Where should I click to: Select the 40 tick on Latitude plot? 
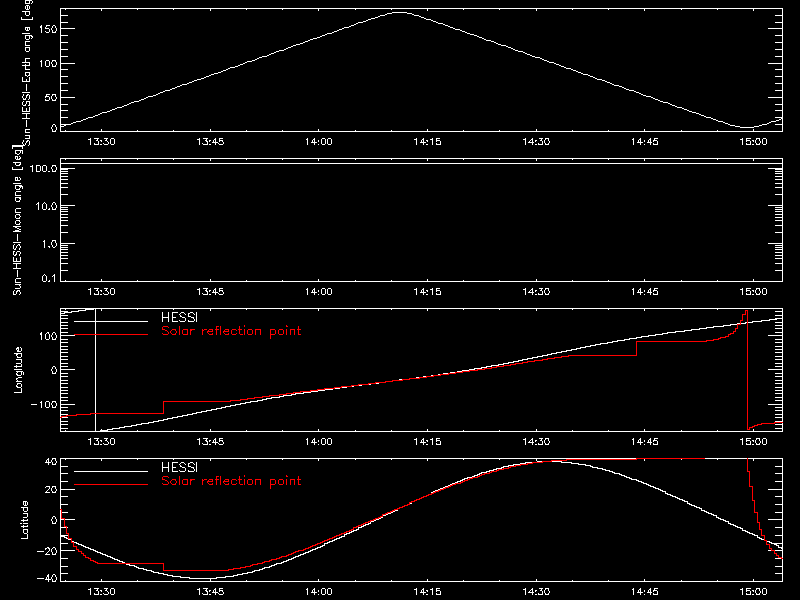pos(51,462)
